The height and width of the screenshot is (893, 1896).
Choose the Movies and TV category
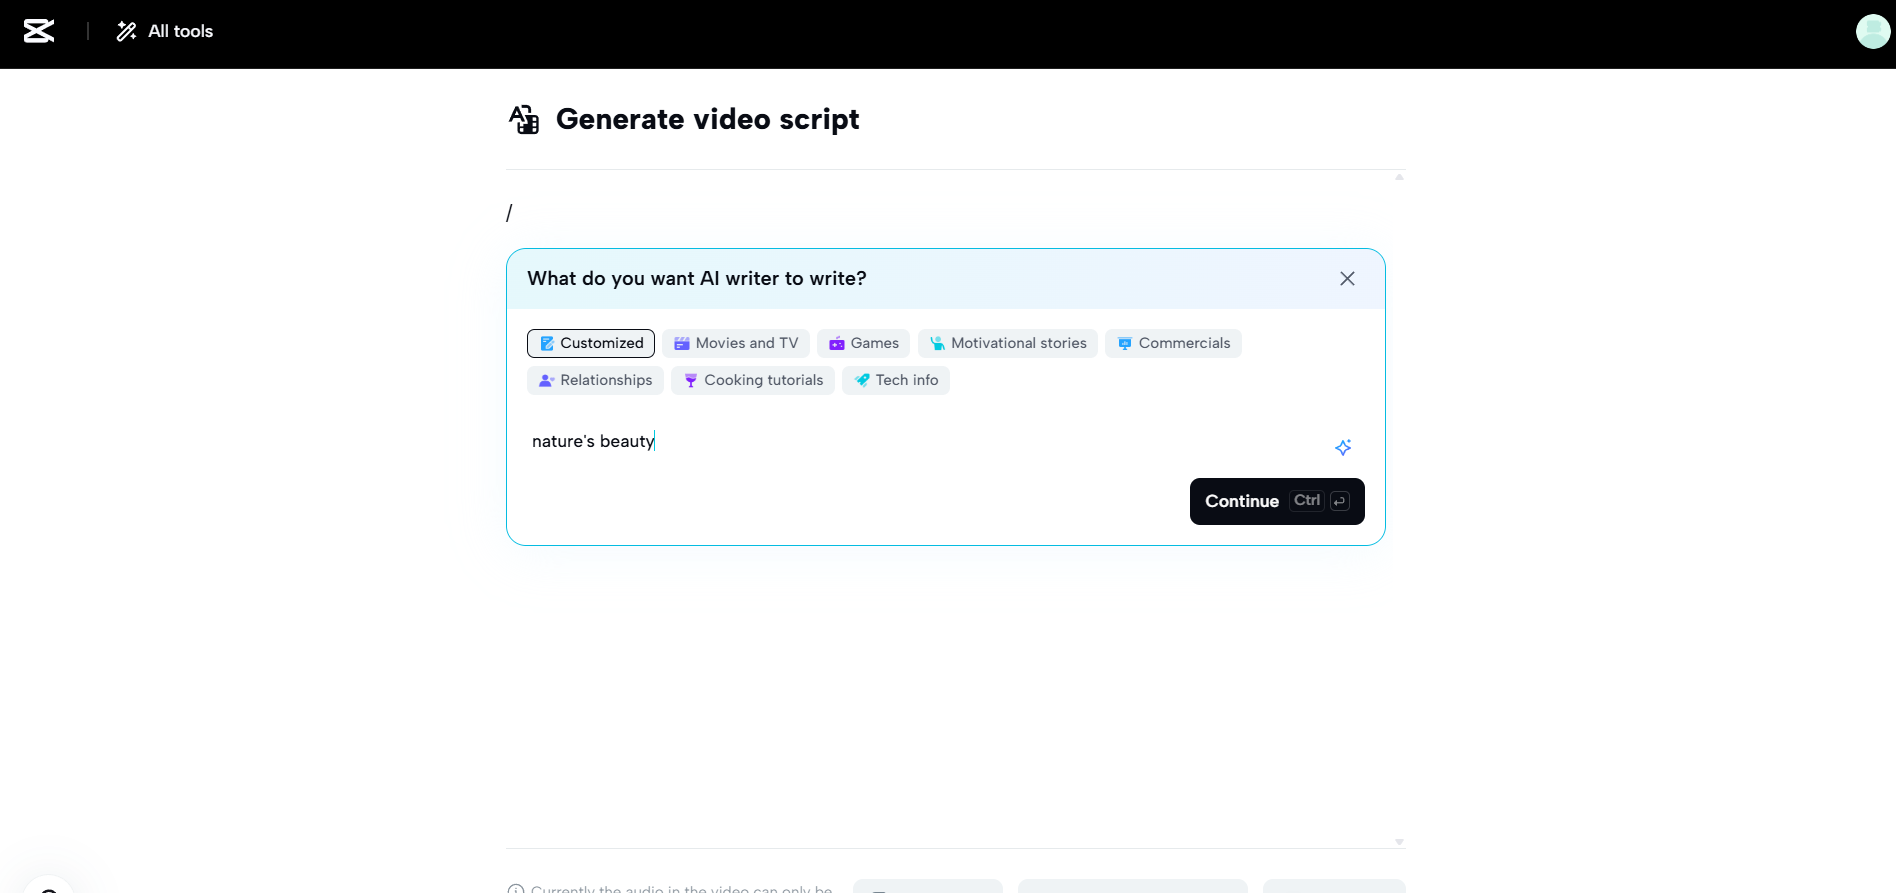pyautogui.click(x=736, y=343)
